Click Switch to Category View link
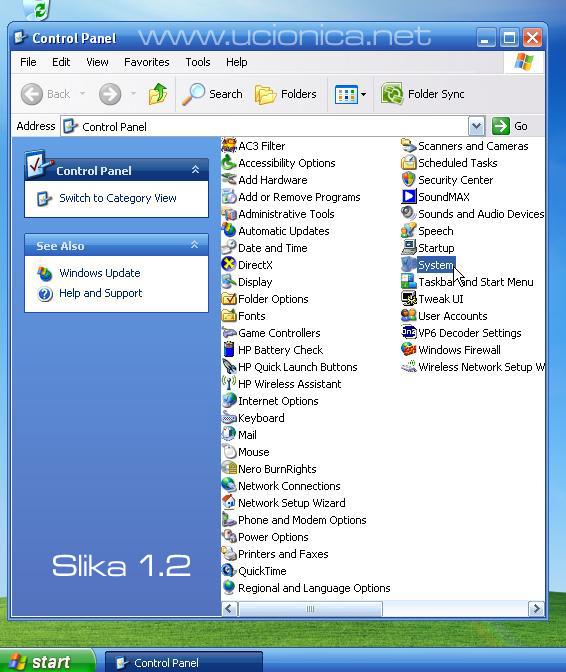The image size is (566, 672). [x=118, y=198]
